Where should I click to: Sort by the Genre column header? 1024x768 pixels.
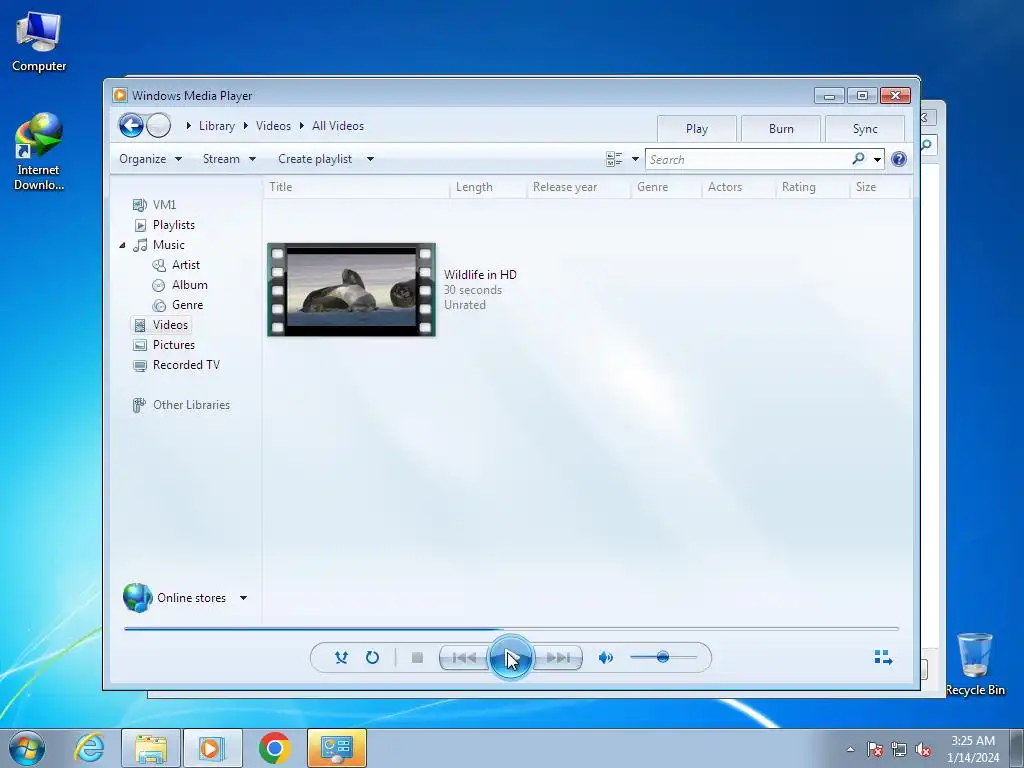pos(666,187)
